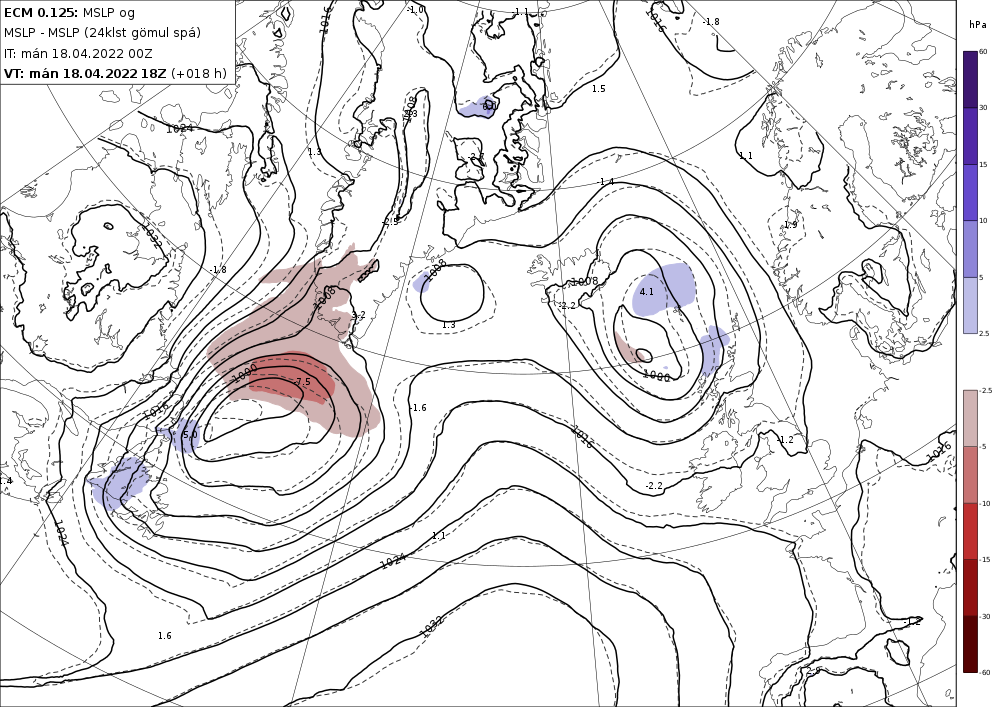Click the 1.6 value label
Image resolution: width=1000 pixels, height=707 pixels.
[x=165, y=636]
